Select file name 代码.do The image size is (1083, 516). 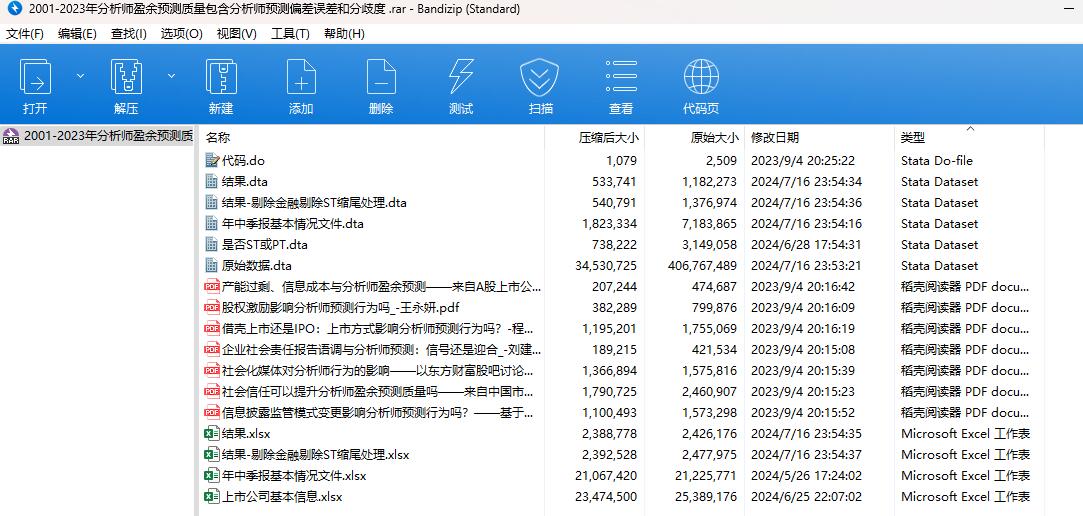coord(243,161)
